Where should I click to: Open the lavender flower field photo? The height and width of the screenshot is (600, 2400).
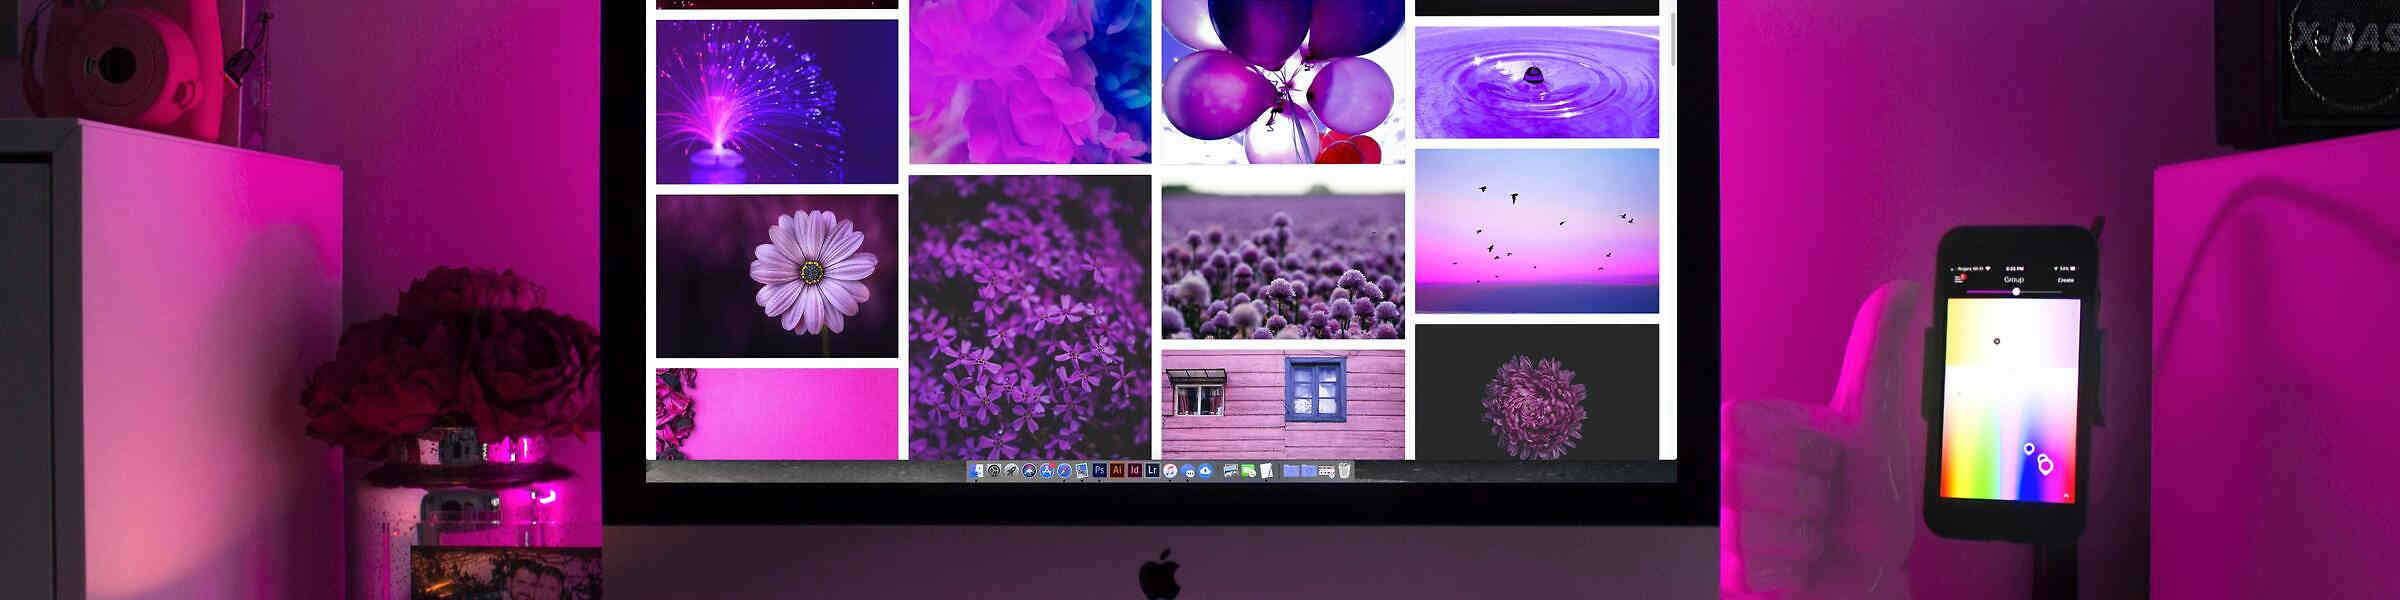[1283, 257]
